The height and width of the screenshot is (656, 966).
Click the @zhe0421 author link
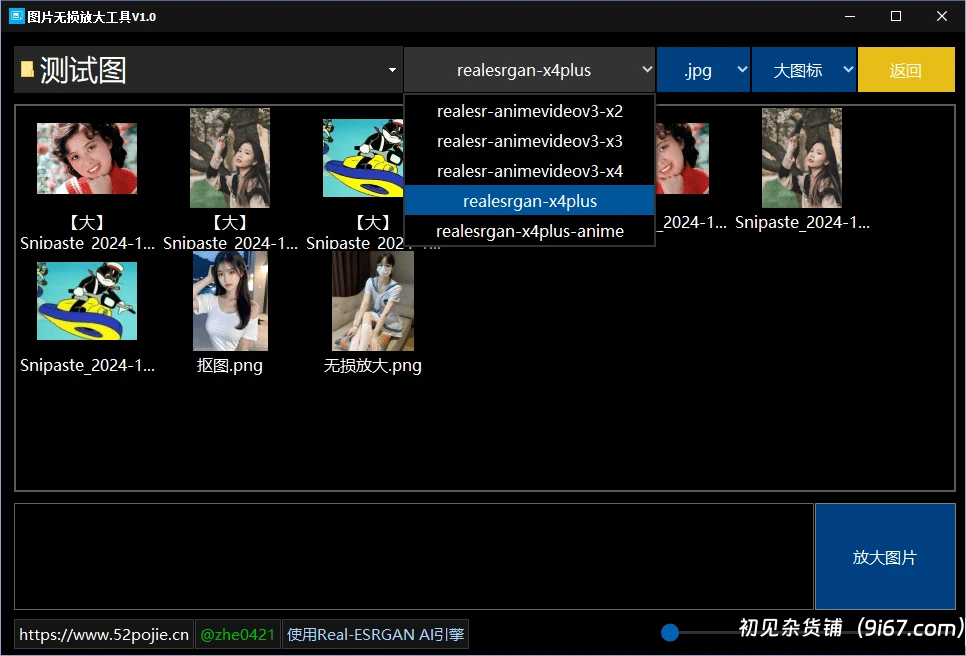click(x=237, y=633)
